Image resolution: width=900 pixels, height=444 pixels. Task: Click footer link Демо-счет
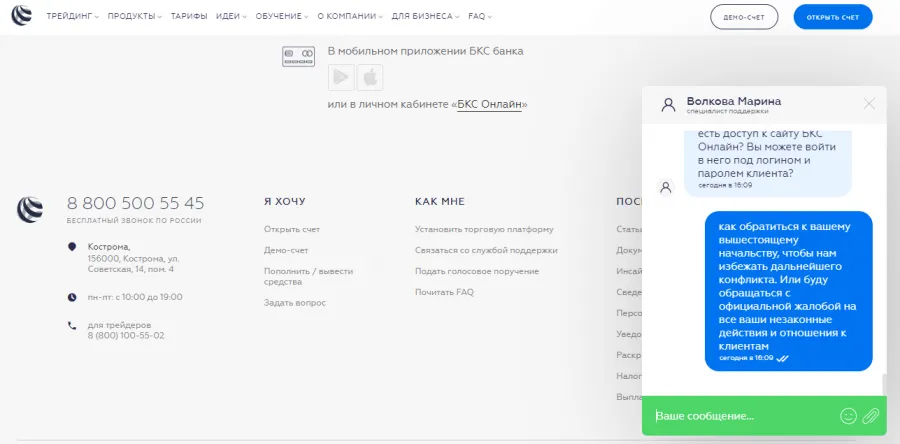286,251
